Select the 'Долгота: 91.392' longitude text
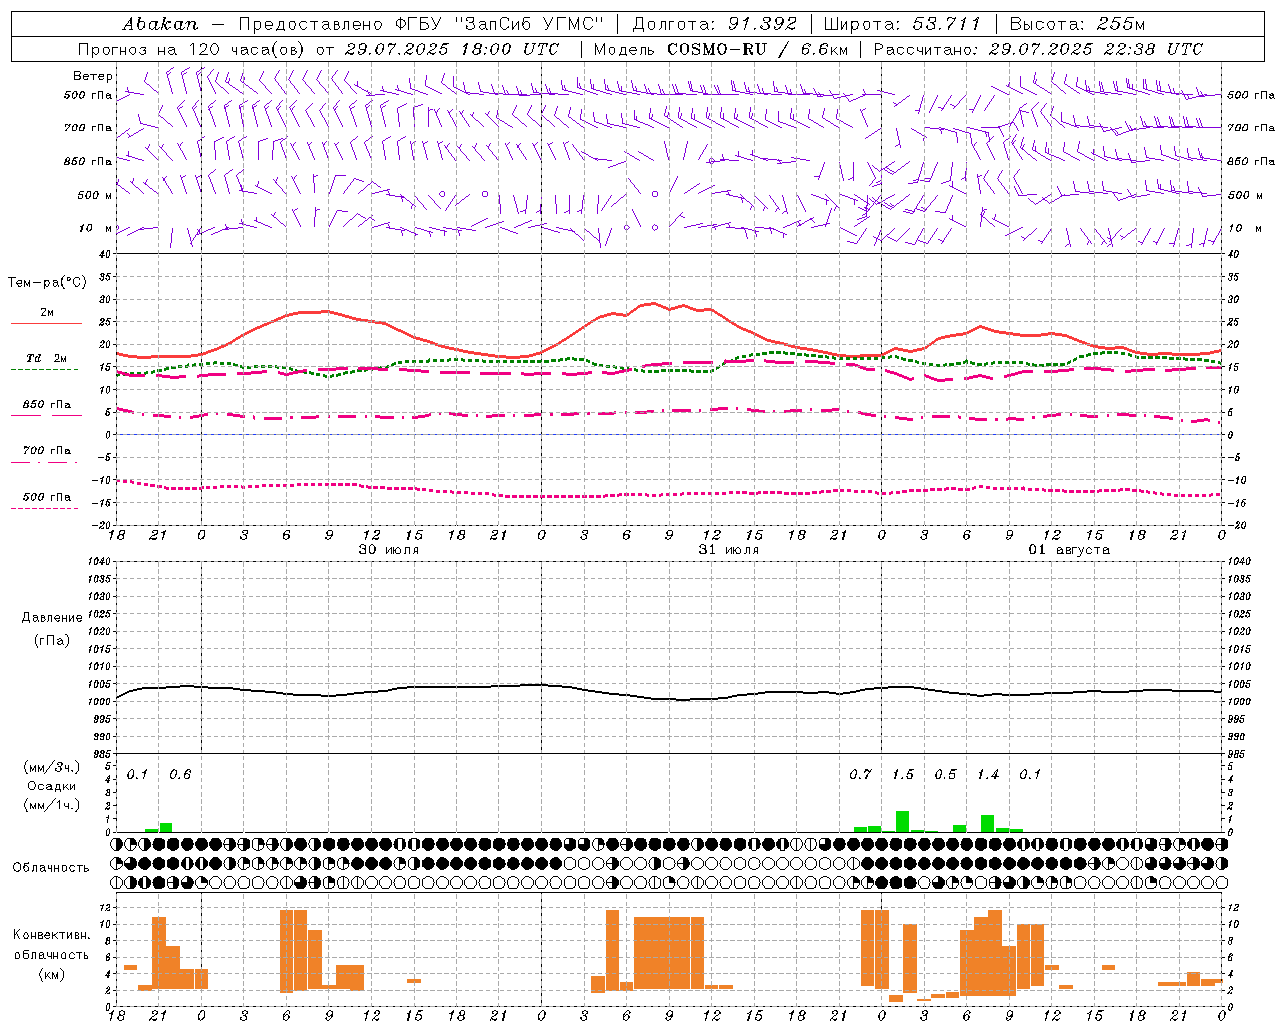The image size is (1280, 1024). (x=714, y=24)
